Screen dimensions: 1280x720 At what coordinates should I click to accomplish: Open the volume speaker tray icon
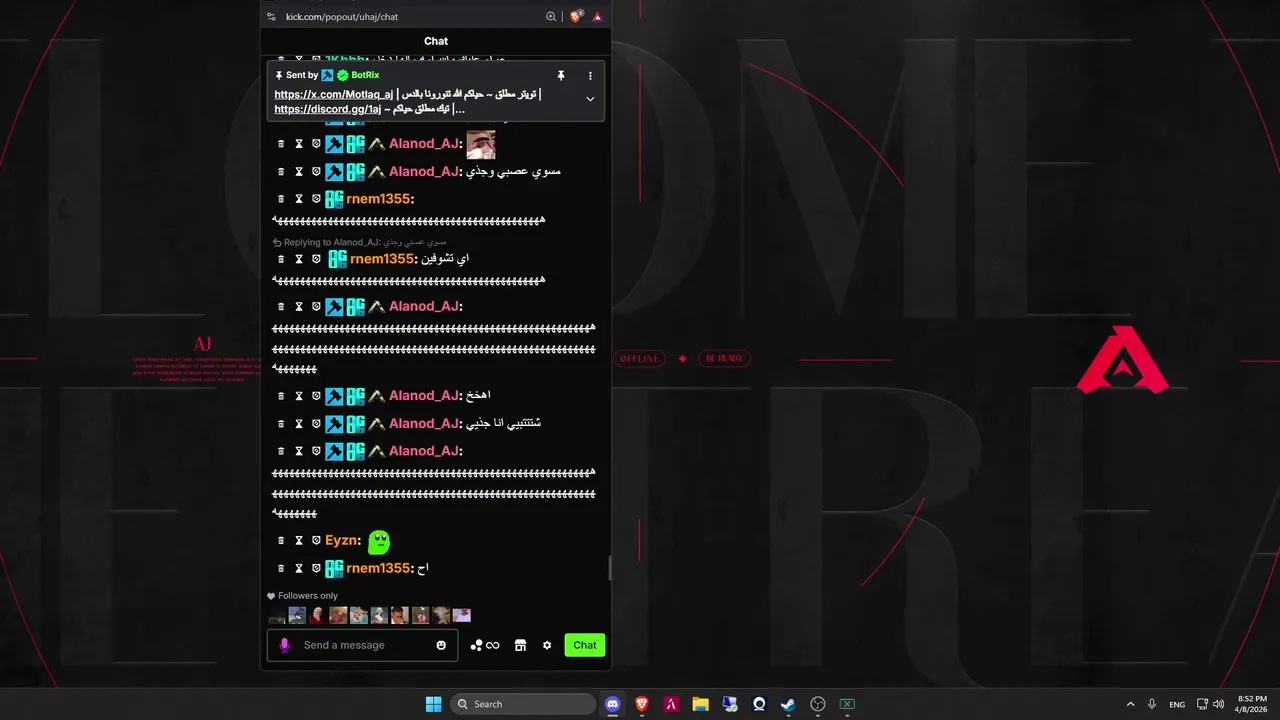pyautogui.click(x=1218, y=704)
